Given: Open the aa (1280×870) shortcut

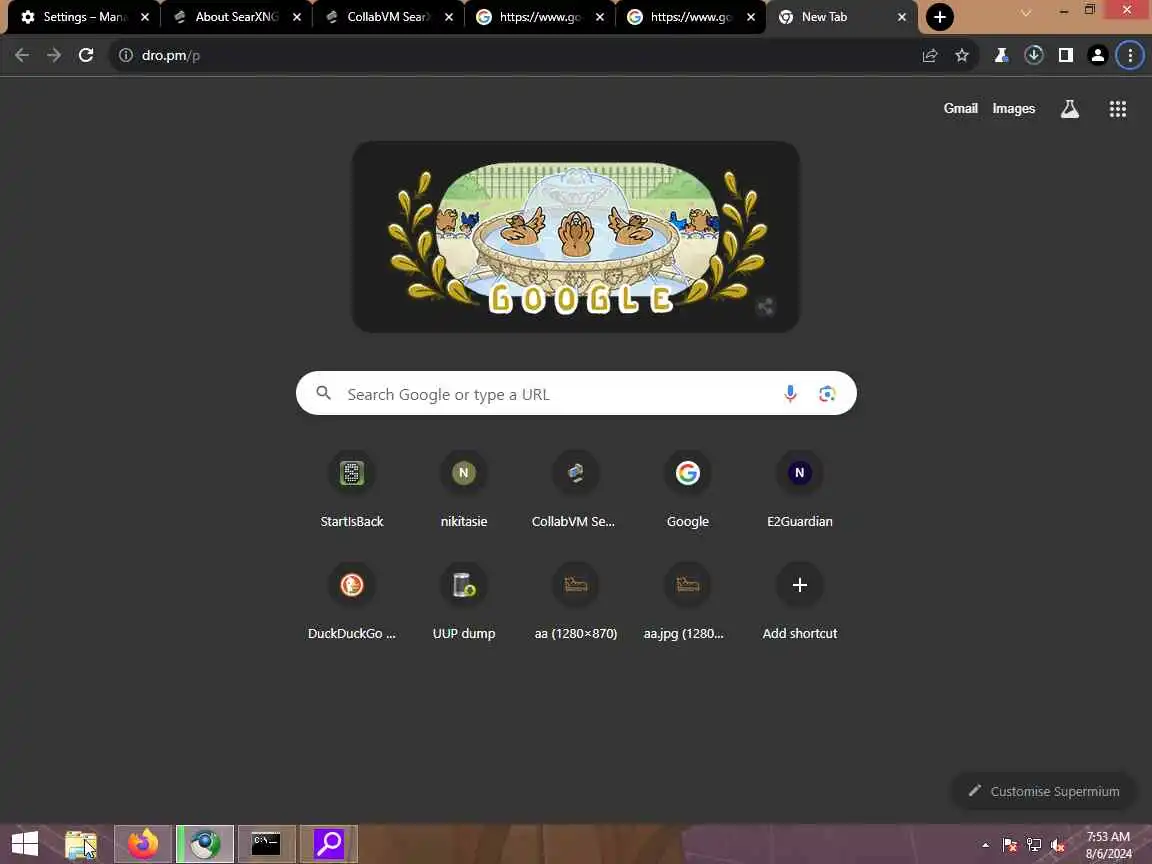Looking at the screenshot, I should [x=575, y=601].
